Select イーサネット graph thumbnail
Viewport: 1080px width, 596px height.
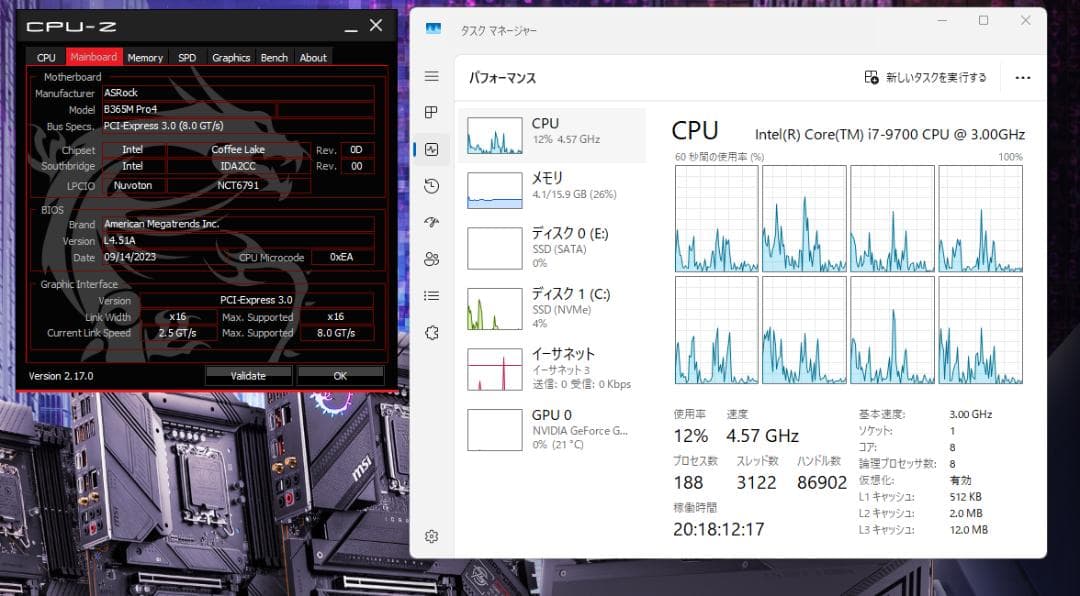tap(495, 369)
